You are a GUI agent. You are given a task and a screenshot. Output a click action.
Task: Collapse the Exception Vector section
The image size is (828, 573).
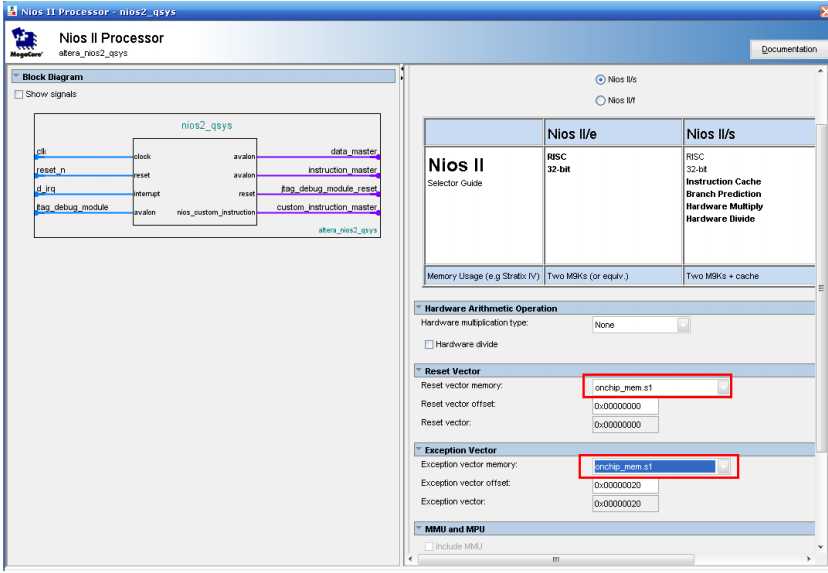coord(419,450)
